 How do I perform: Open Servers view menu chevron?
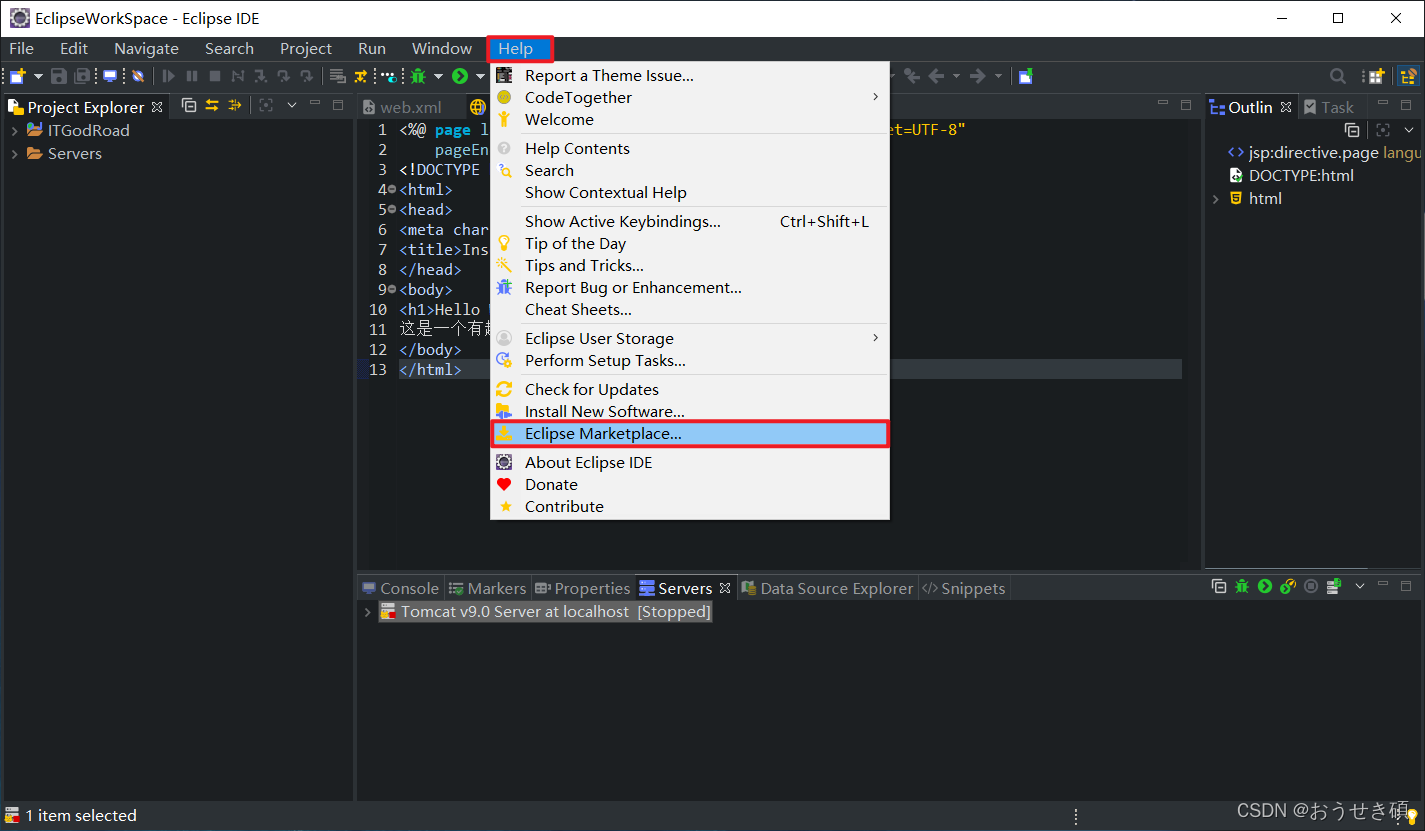(1360, 587)
